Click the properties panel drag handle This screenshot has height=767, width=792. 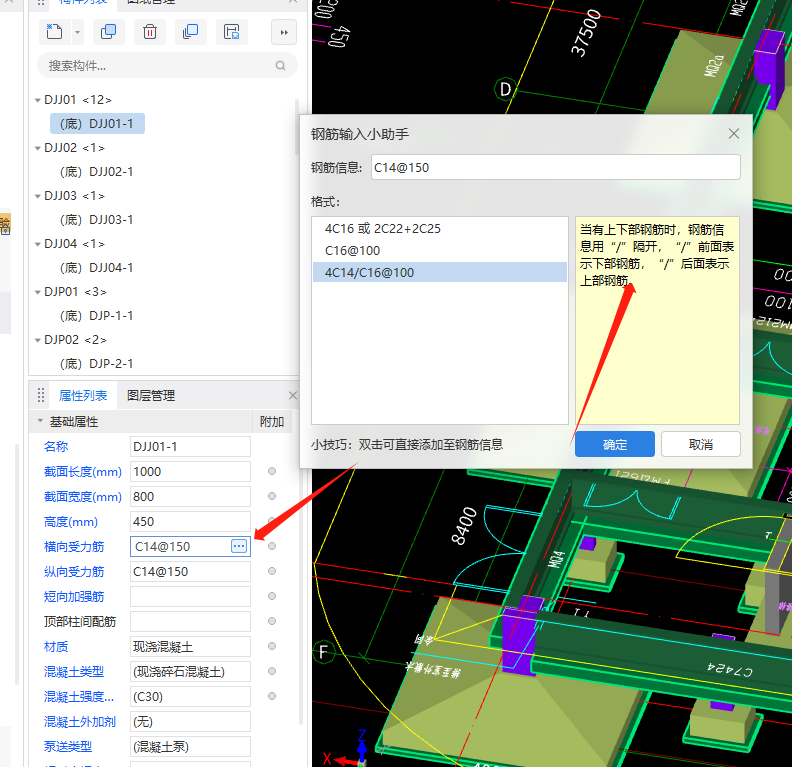41,395
